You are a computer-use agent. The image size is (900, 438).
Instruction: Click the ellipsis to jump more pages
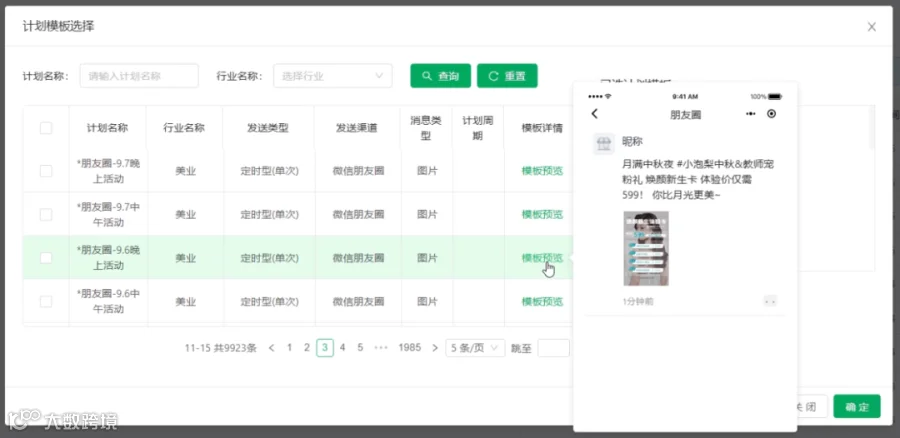(381, 348)
